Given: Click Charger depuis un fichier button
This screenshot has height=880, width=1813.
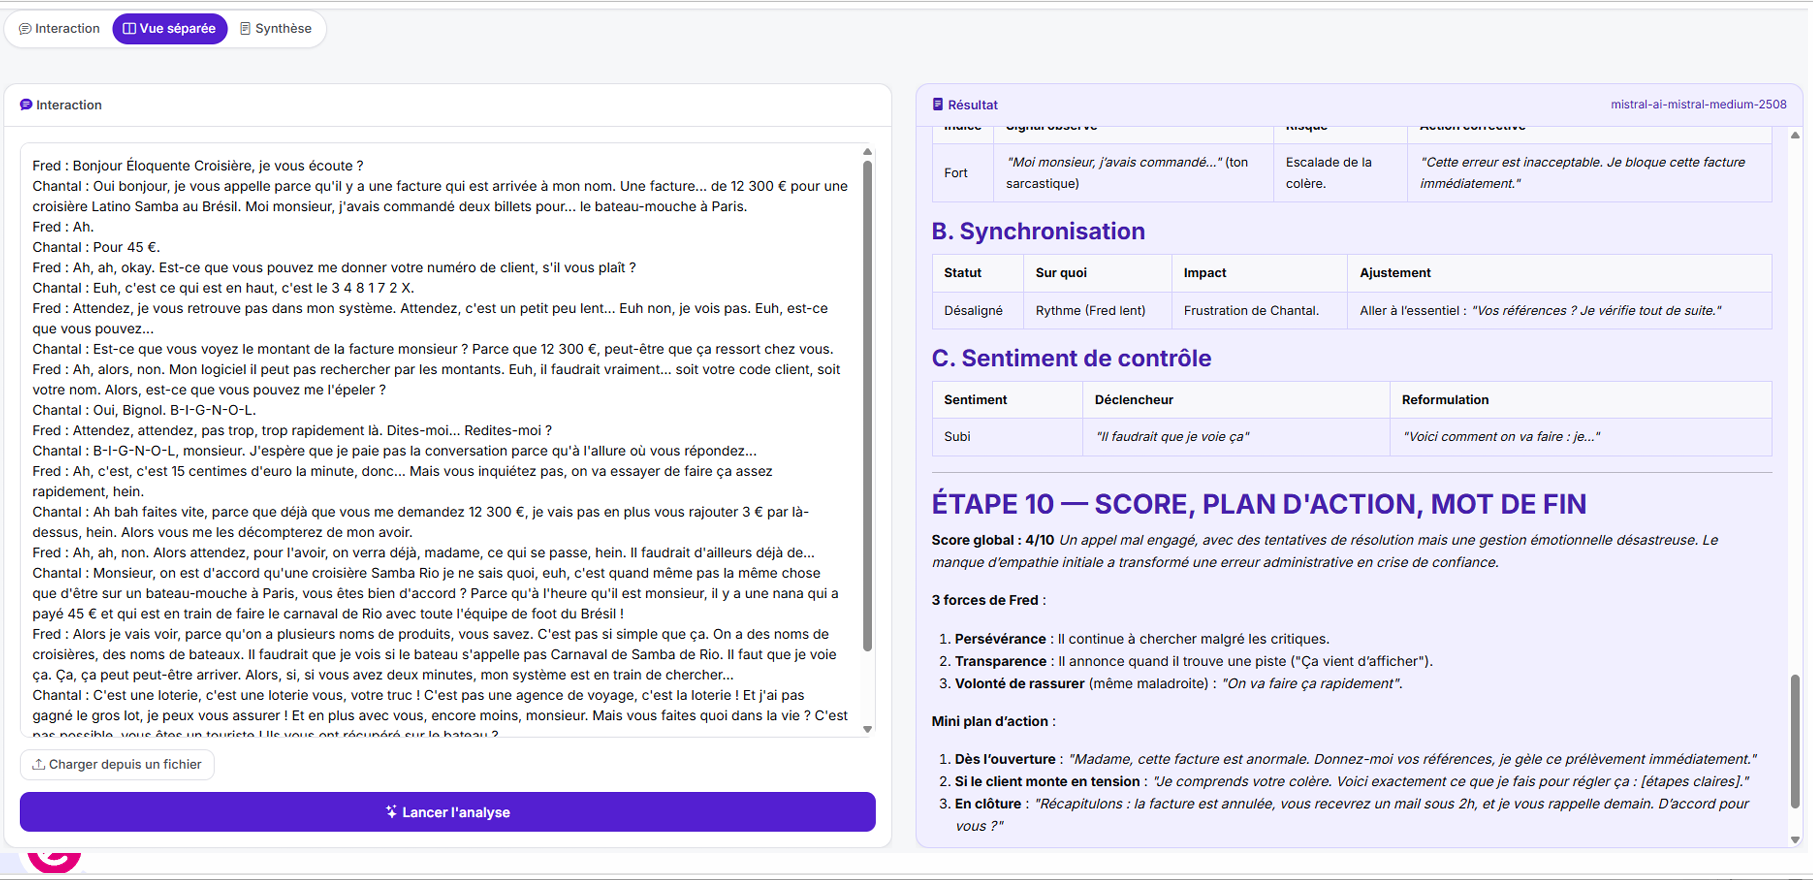Looking at the screenshot, I should [x=117, y=764].
